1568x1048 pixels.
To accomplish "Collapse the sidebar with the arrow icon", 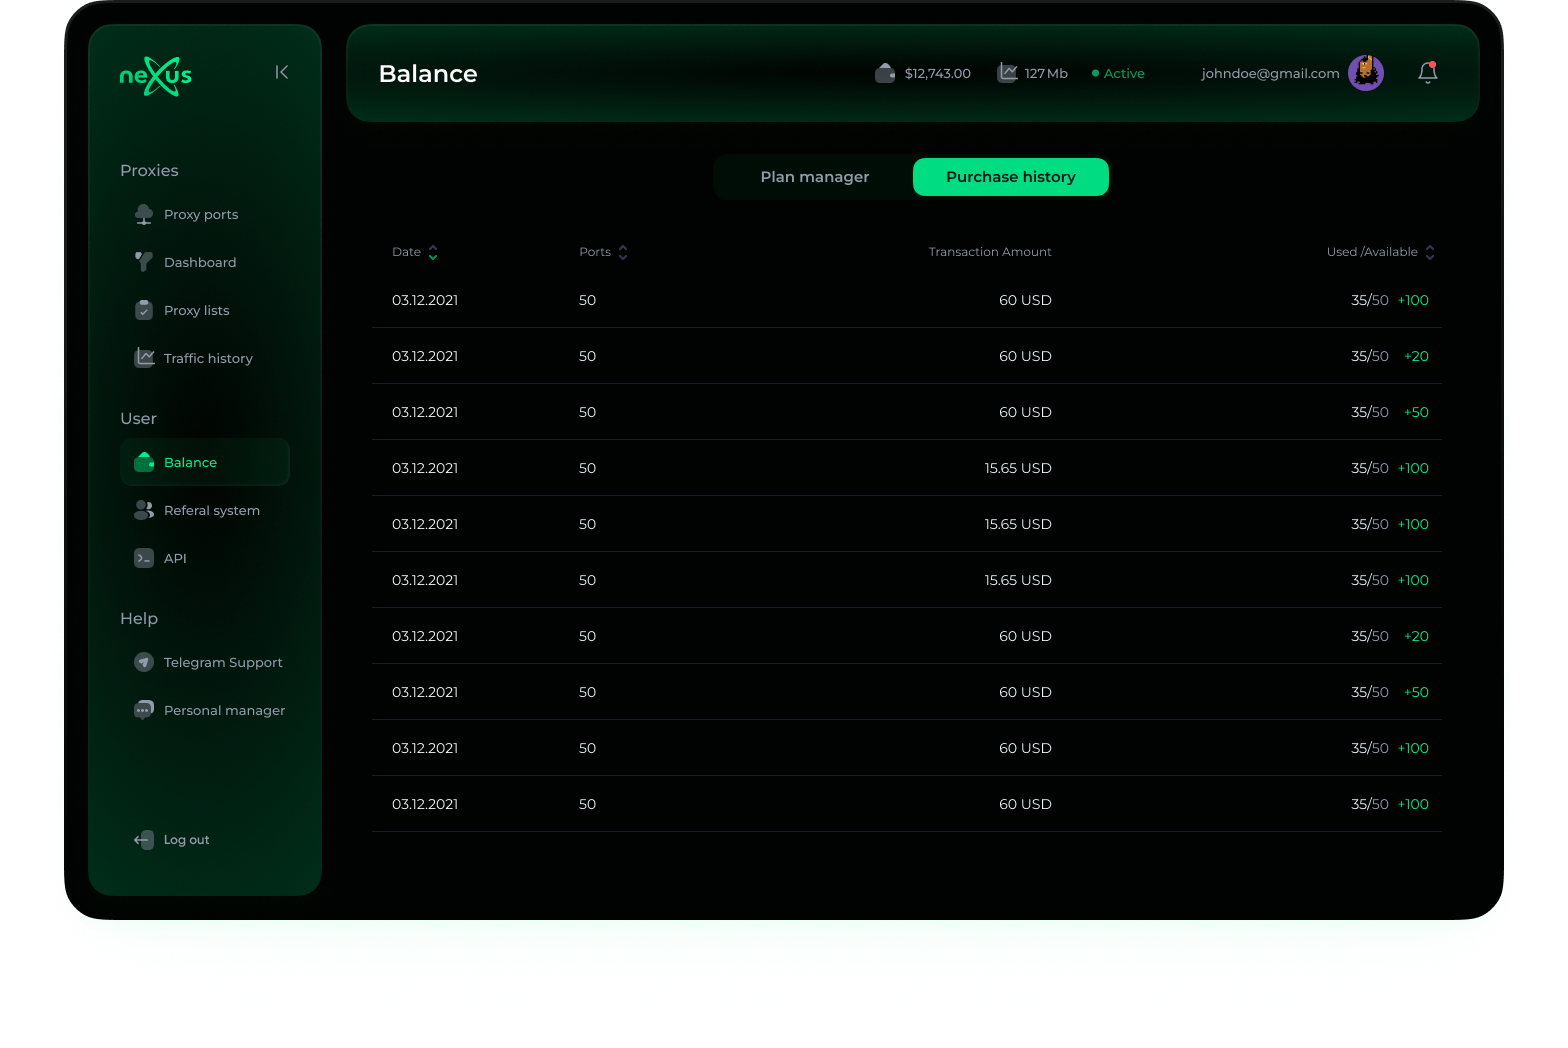I will (282, 72).
